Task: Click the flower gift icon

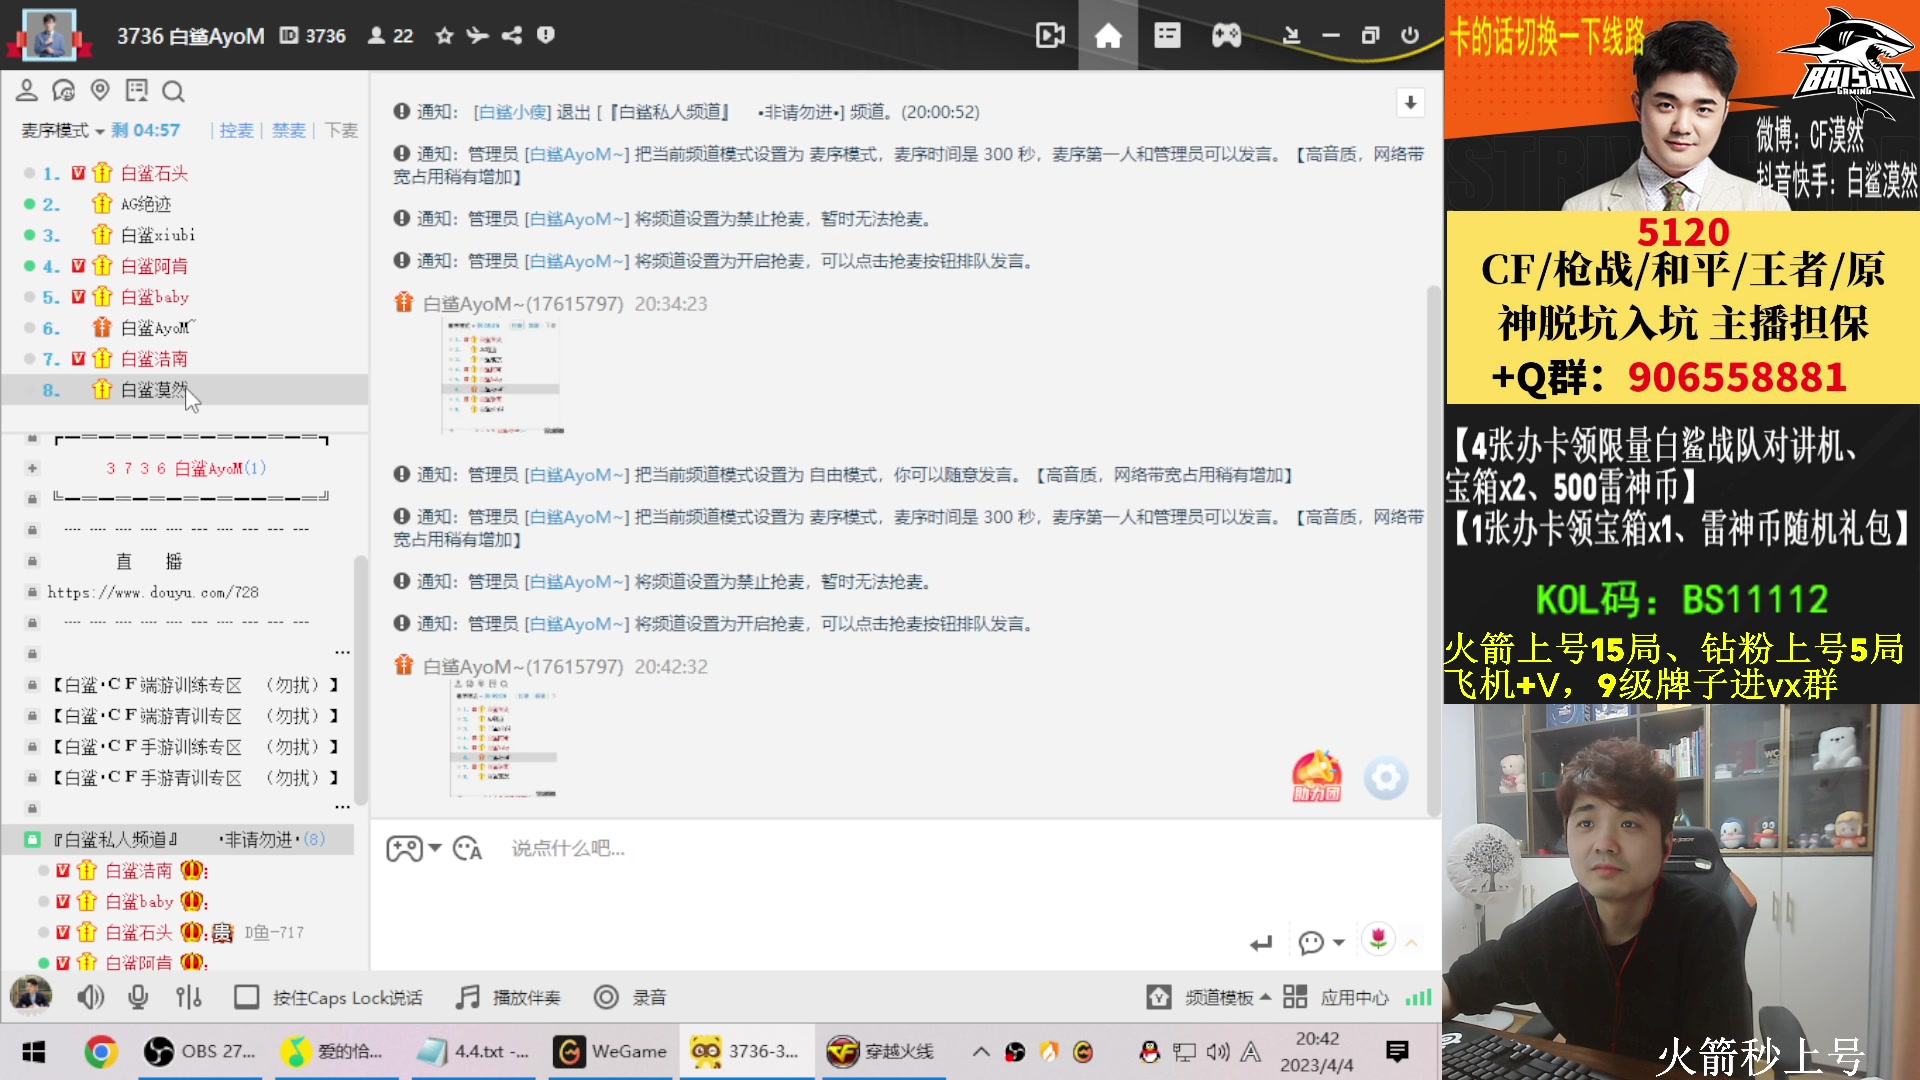Action: (1378, 938)
